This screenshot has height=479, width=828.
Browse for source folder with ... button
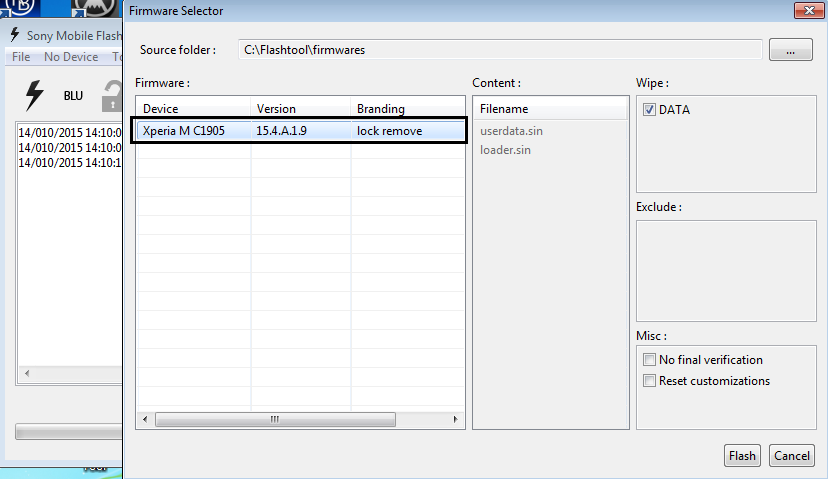pos(791,50)
